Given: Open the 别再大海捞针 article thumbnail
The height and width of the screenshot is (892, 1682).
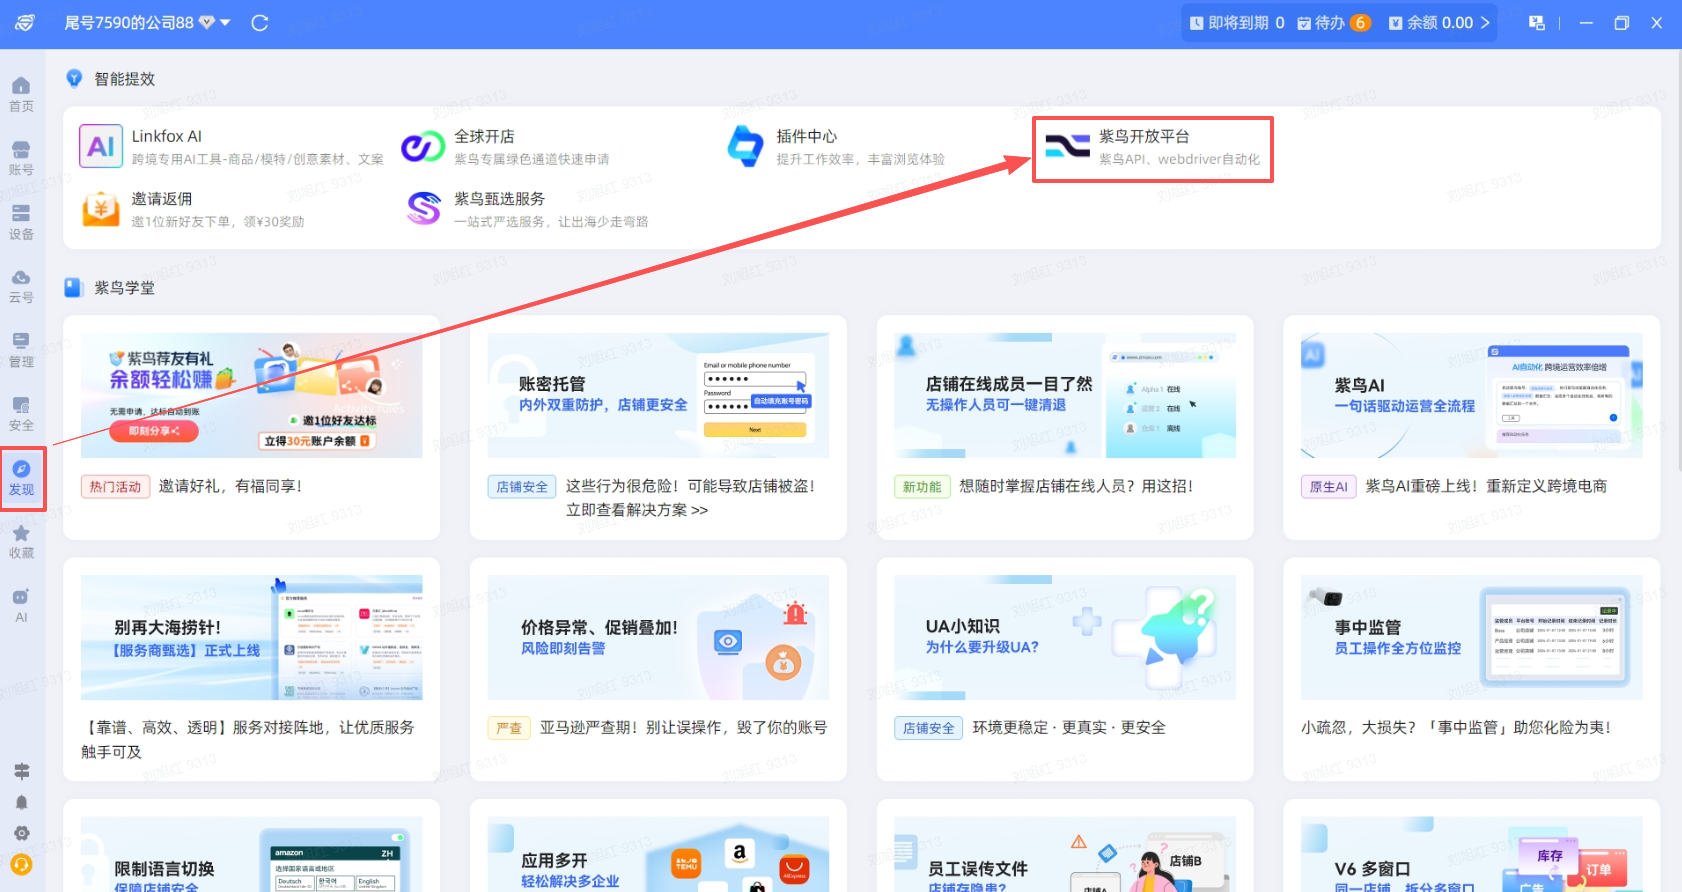Looking at the screenshot, I should (x=252, y=637).
